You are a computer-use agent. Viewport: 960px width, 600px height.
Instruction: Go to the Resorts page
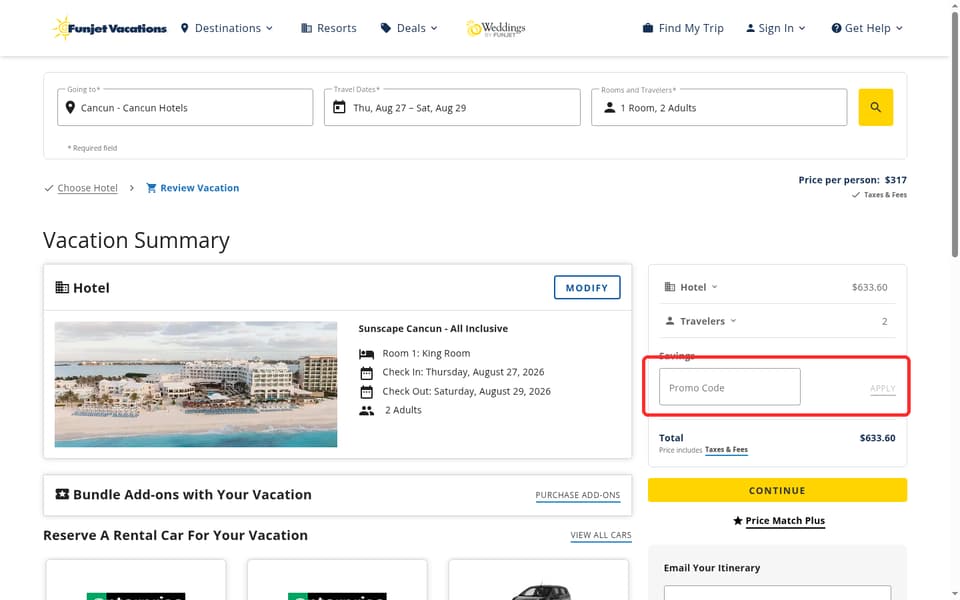[329, 28]
